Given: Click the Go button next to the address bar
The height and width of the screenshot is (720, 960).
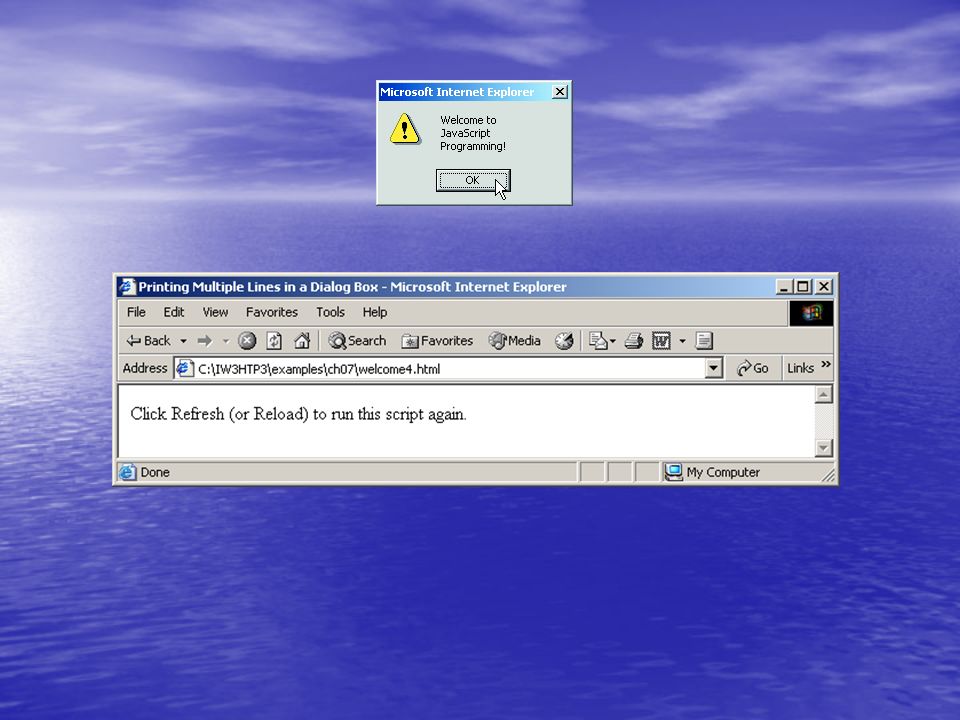Looking at the screenshot, I should coord(752,369).
